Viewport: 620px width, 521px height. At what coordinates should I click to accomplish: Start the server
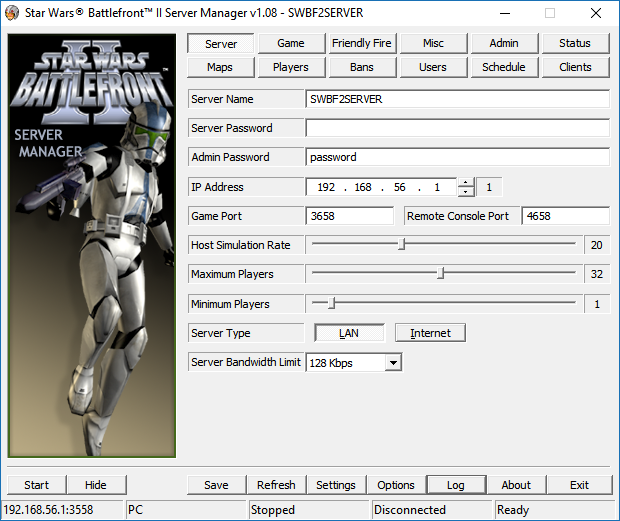pos(37,485)
